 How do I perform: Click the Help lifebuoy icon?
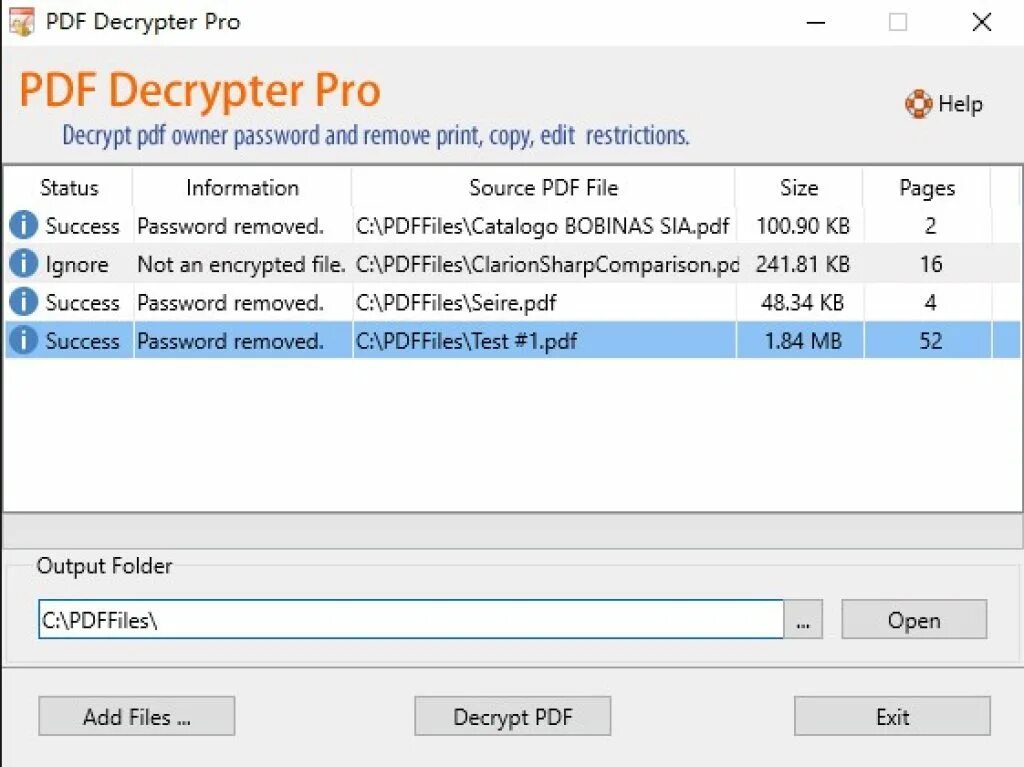918,104
